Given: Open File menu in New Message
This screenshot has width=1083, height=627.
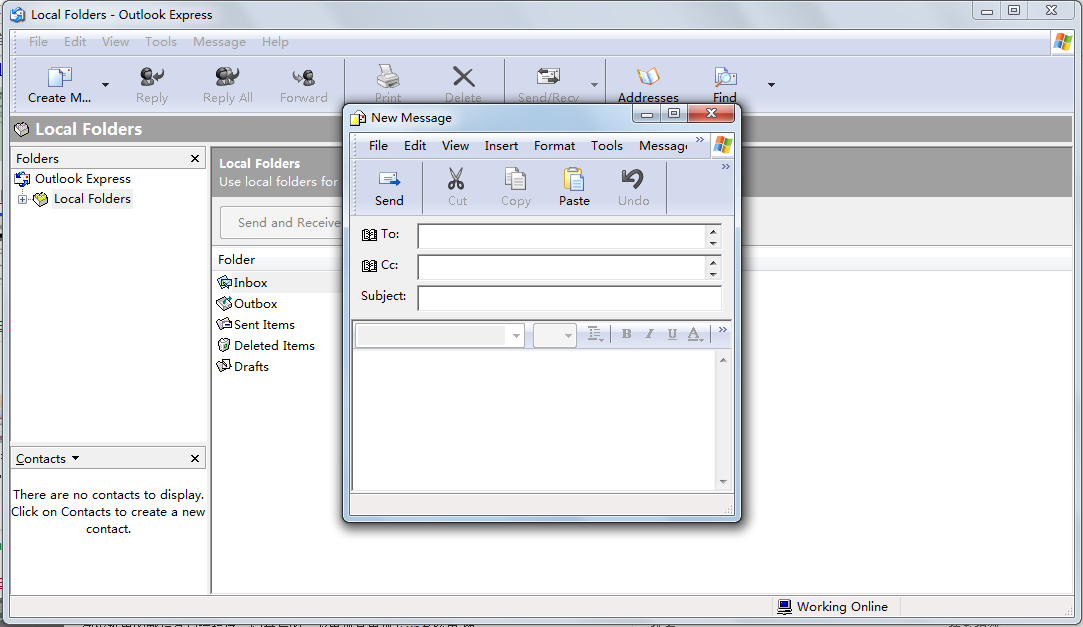Looking at the screenshot, I should (x=378, y=146).
